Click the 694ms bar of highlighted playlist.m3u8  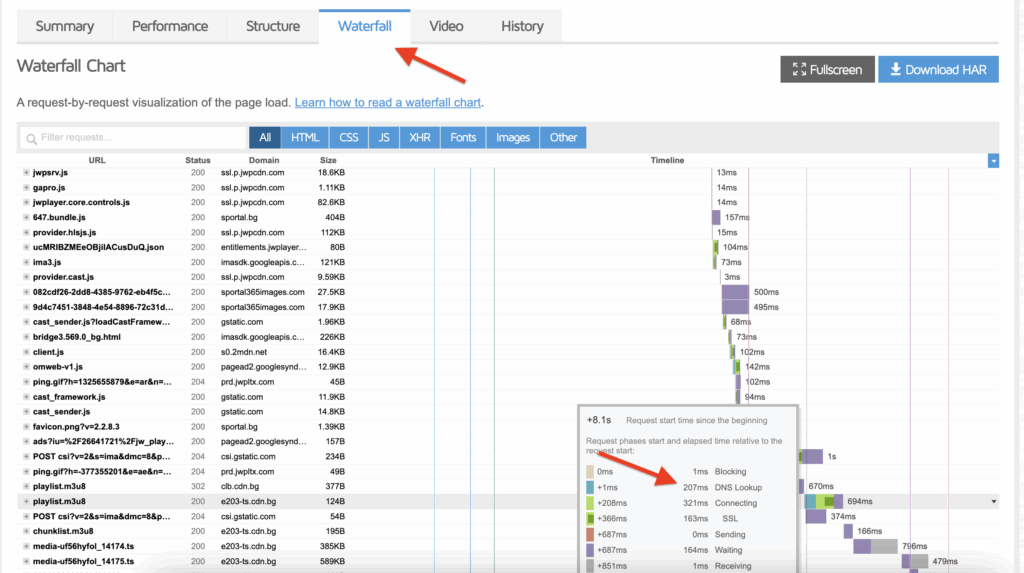tap(824, 502)
